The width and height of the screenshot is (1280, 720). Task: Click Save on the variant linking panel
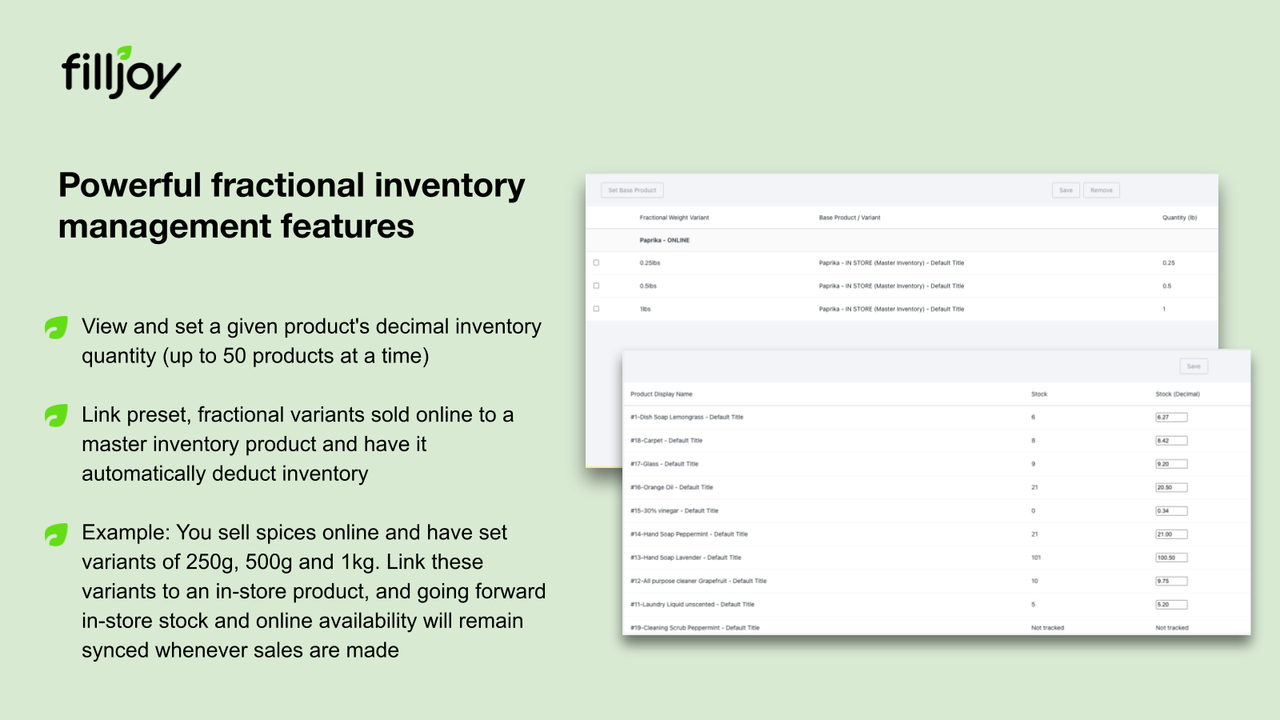1065,189
